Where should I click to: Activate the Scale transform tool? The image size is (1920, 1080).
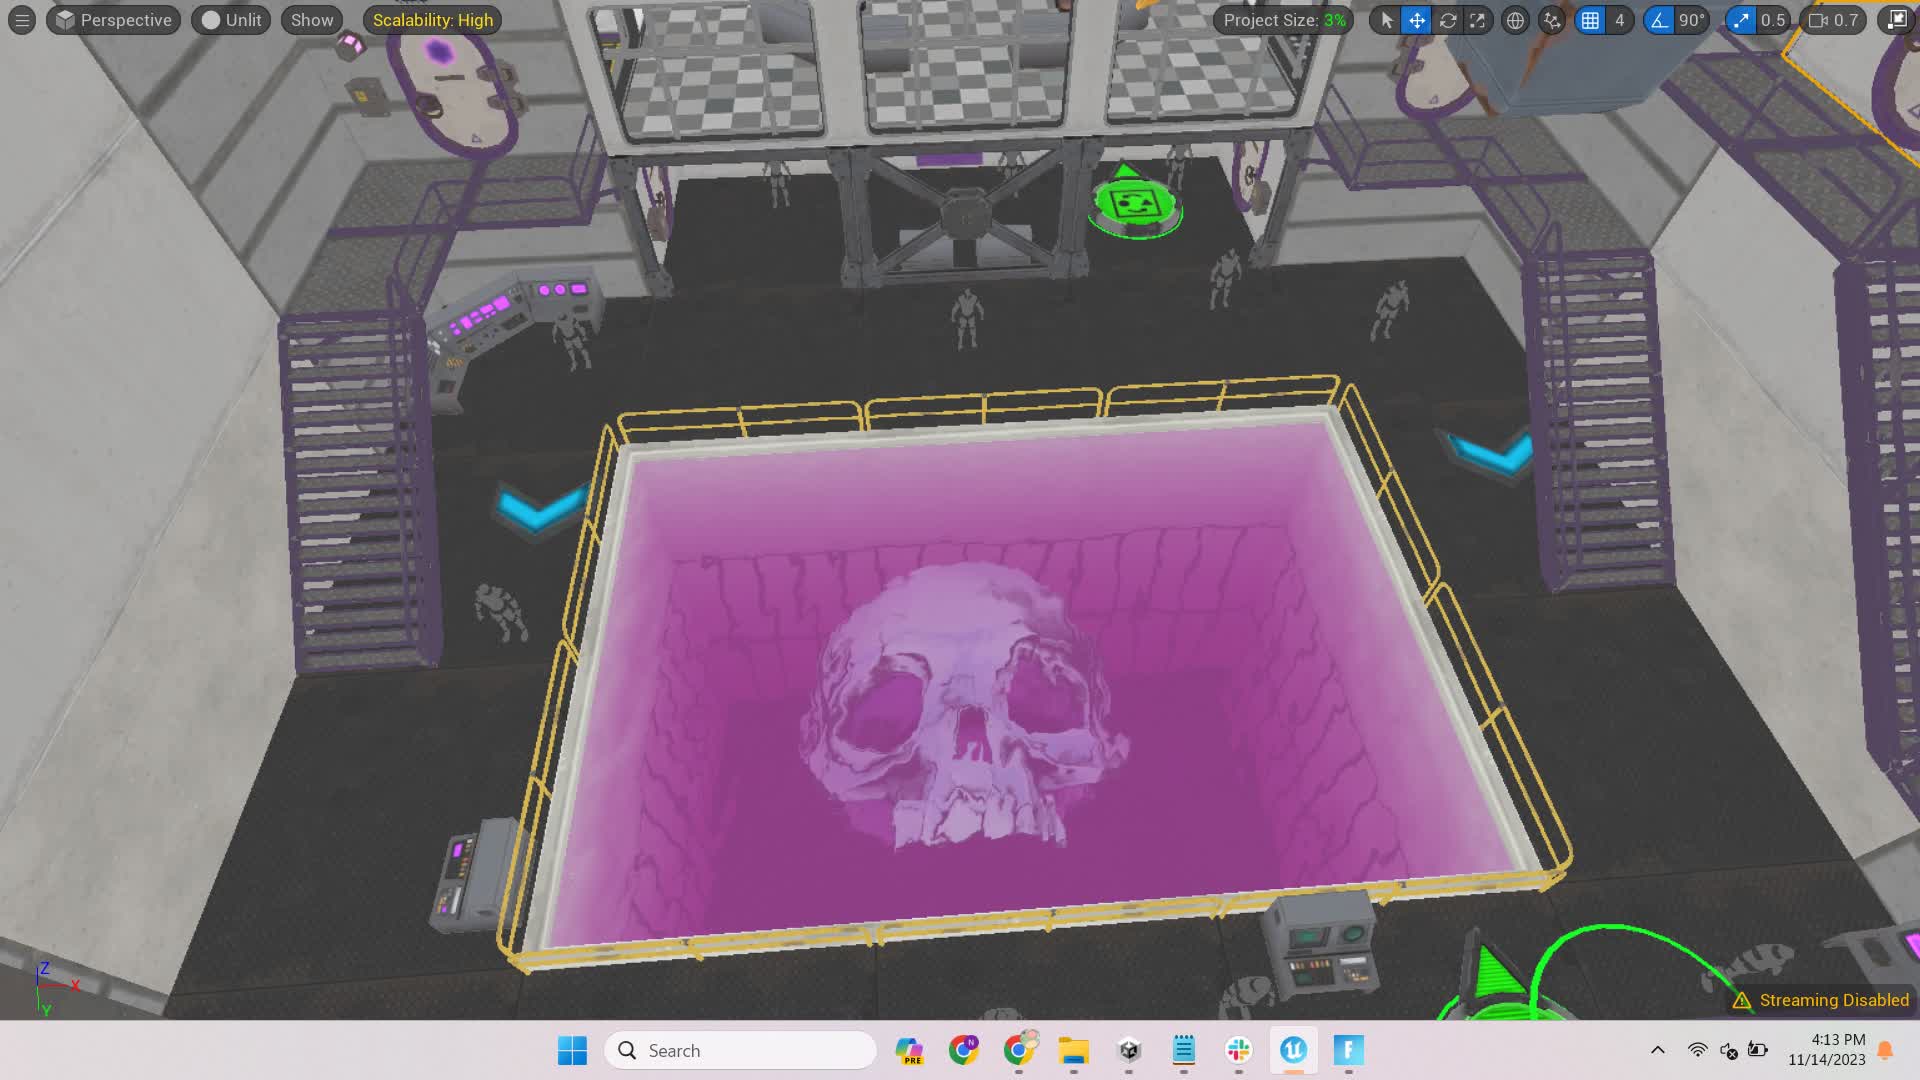coord(1477,20)
